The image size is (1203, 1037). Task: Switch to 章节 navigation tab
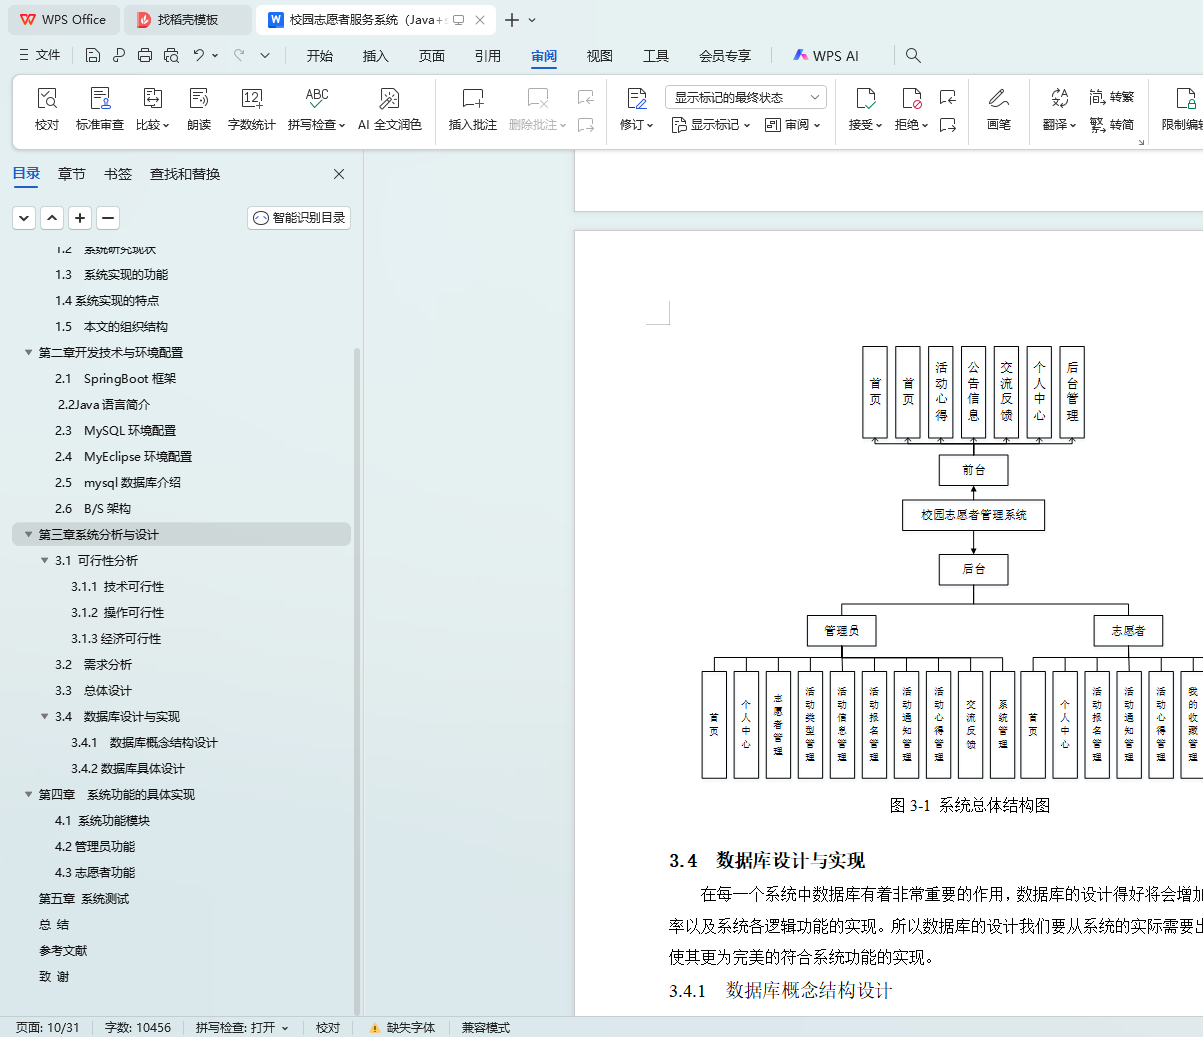72,174
